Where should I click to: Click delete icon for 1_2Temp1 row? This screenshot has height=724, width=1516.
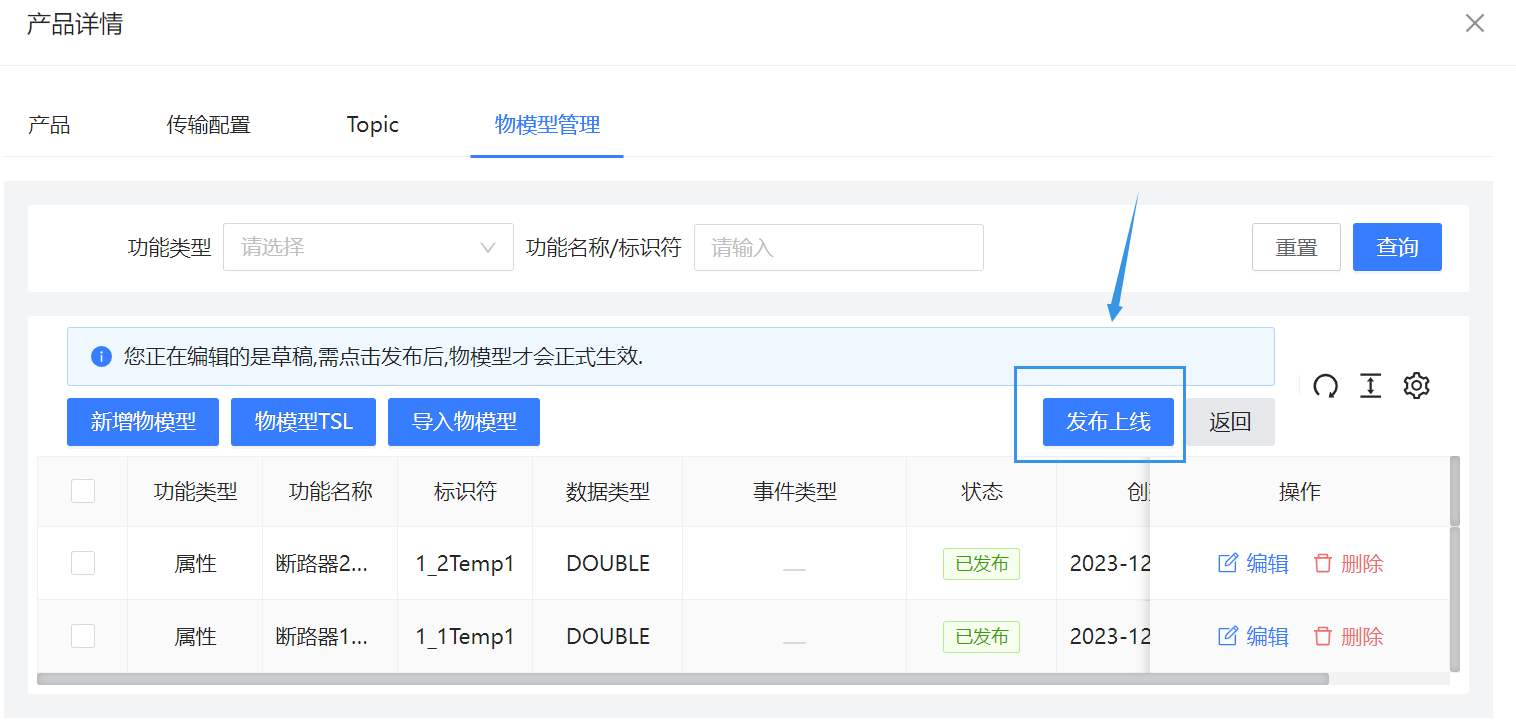tap(1323, 564)
